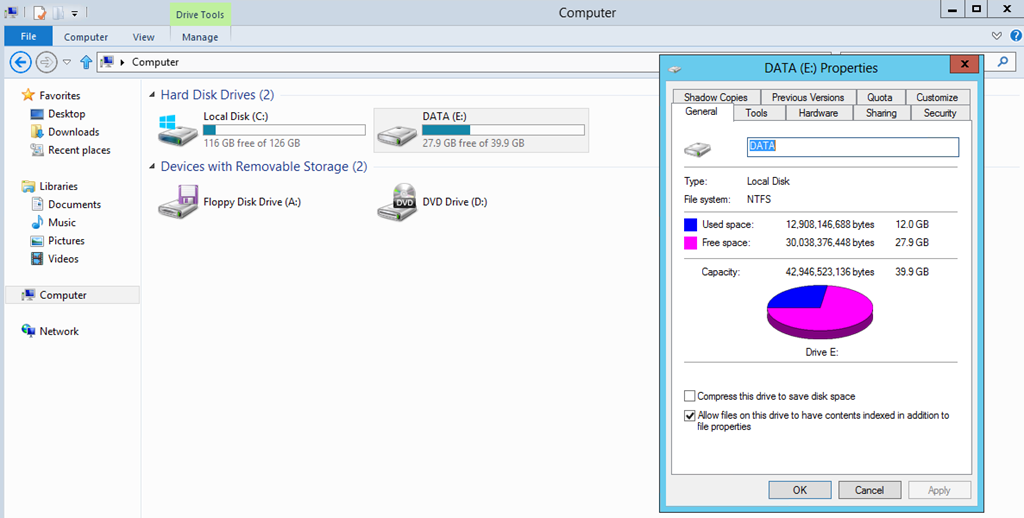Click the Computer icon in the navigation pane
1024x518 pixels.
point(28,295)
